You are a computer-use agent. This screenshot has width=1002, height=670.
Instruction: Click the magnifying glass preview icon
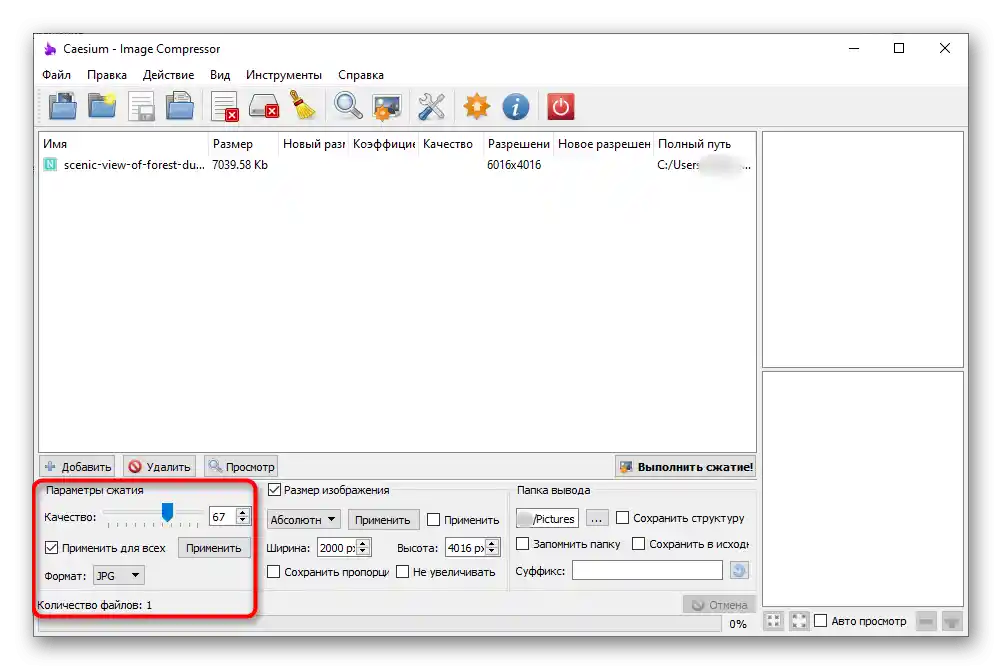point(348,106)
